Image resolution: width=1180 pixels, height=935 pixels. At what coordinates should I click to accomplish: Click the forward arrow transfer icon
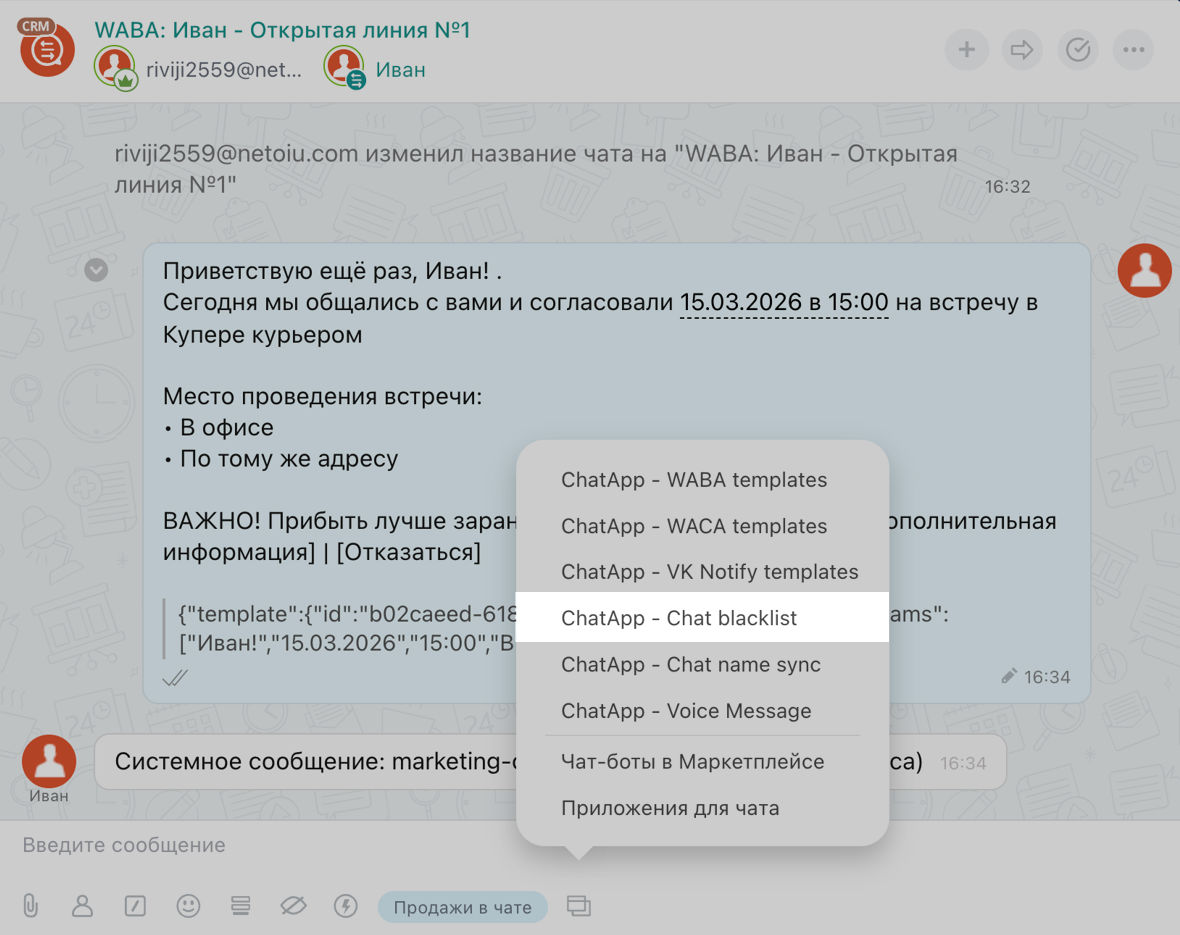tap(1022, 49)
